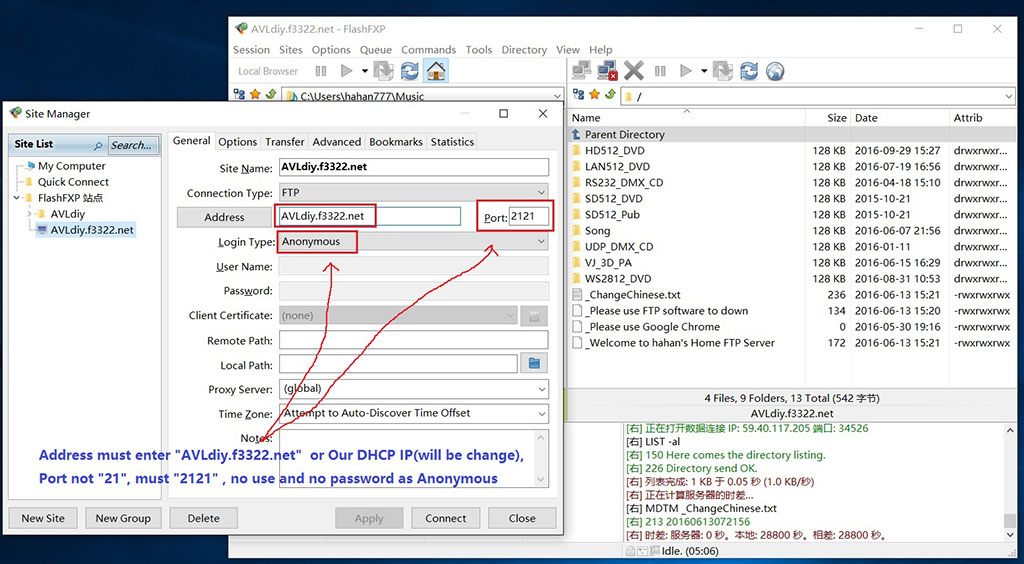This screenshot has width=1024, height=564.
Task: Open the Queue menu
Action: click(x=376, y=50)
